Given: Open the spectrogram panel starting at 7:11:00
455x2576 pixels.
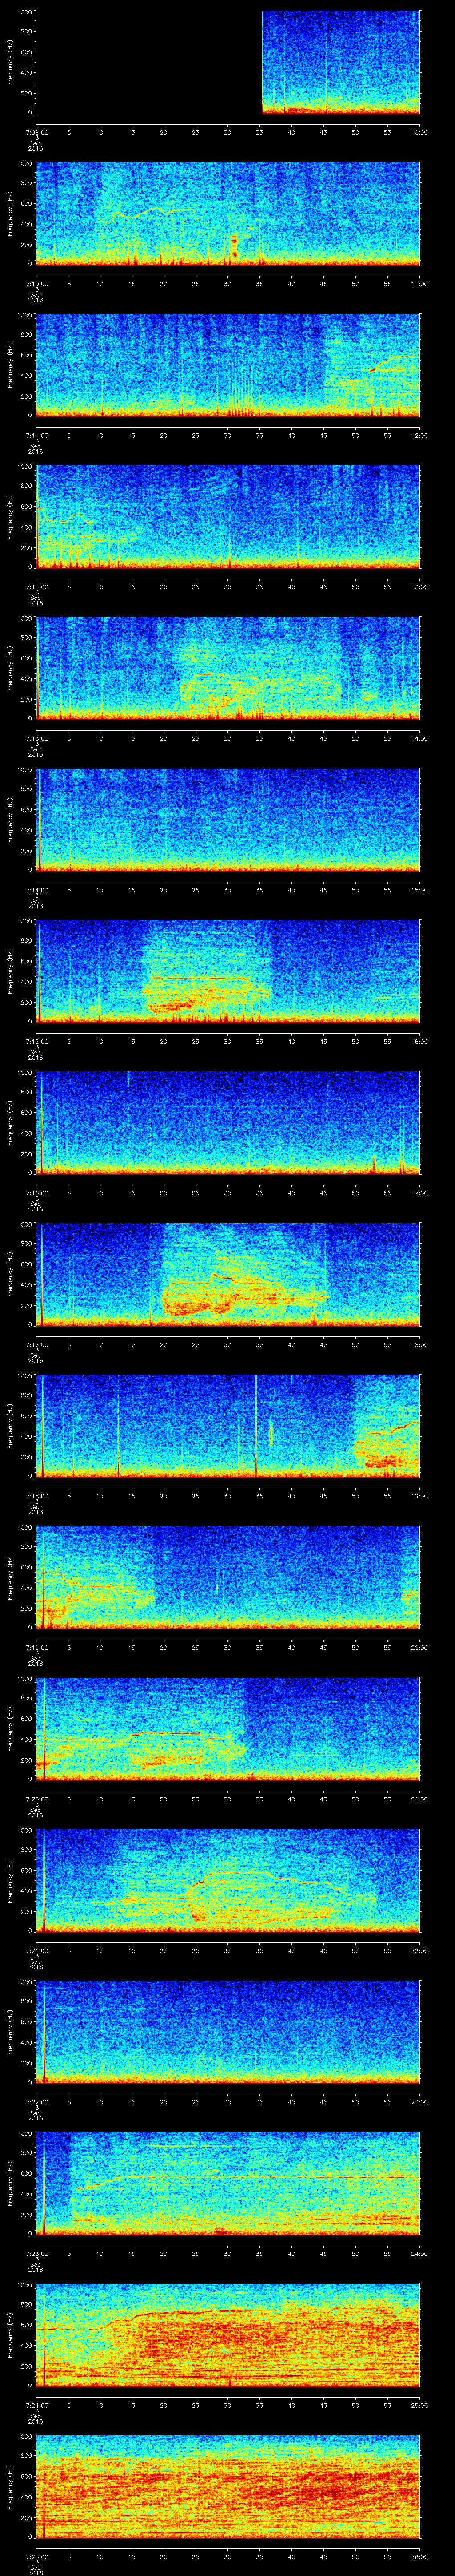Looking at the screenshot, I should tap(228, 365).
